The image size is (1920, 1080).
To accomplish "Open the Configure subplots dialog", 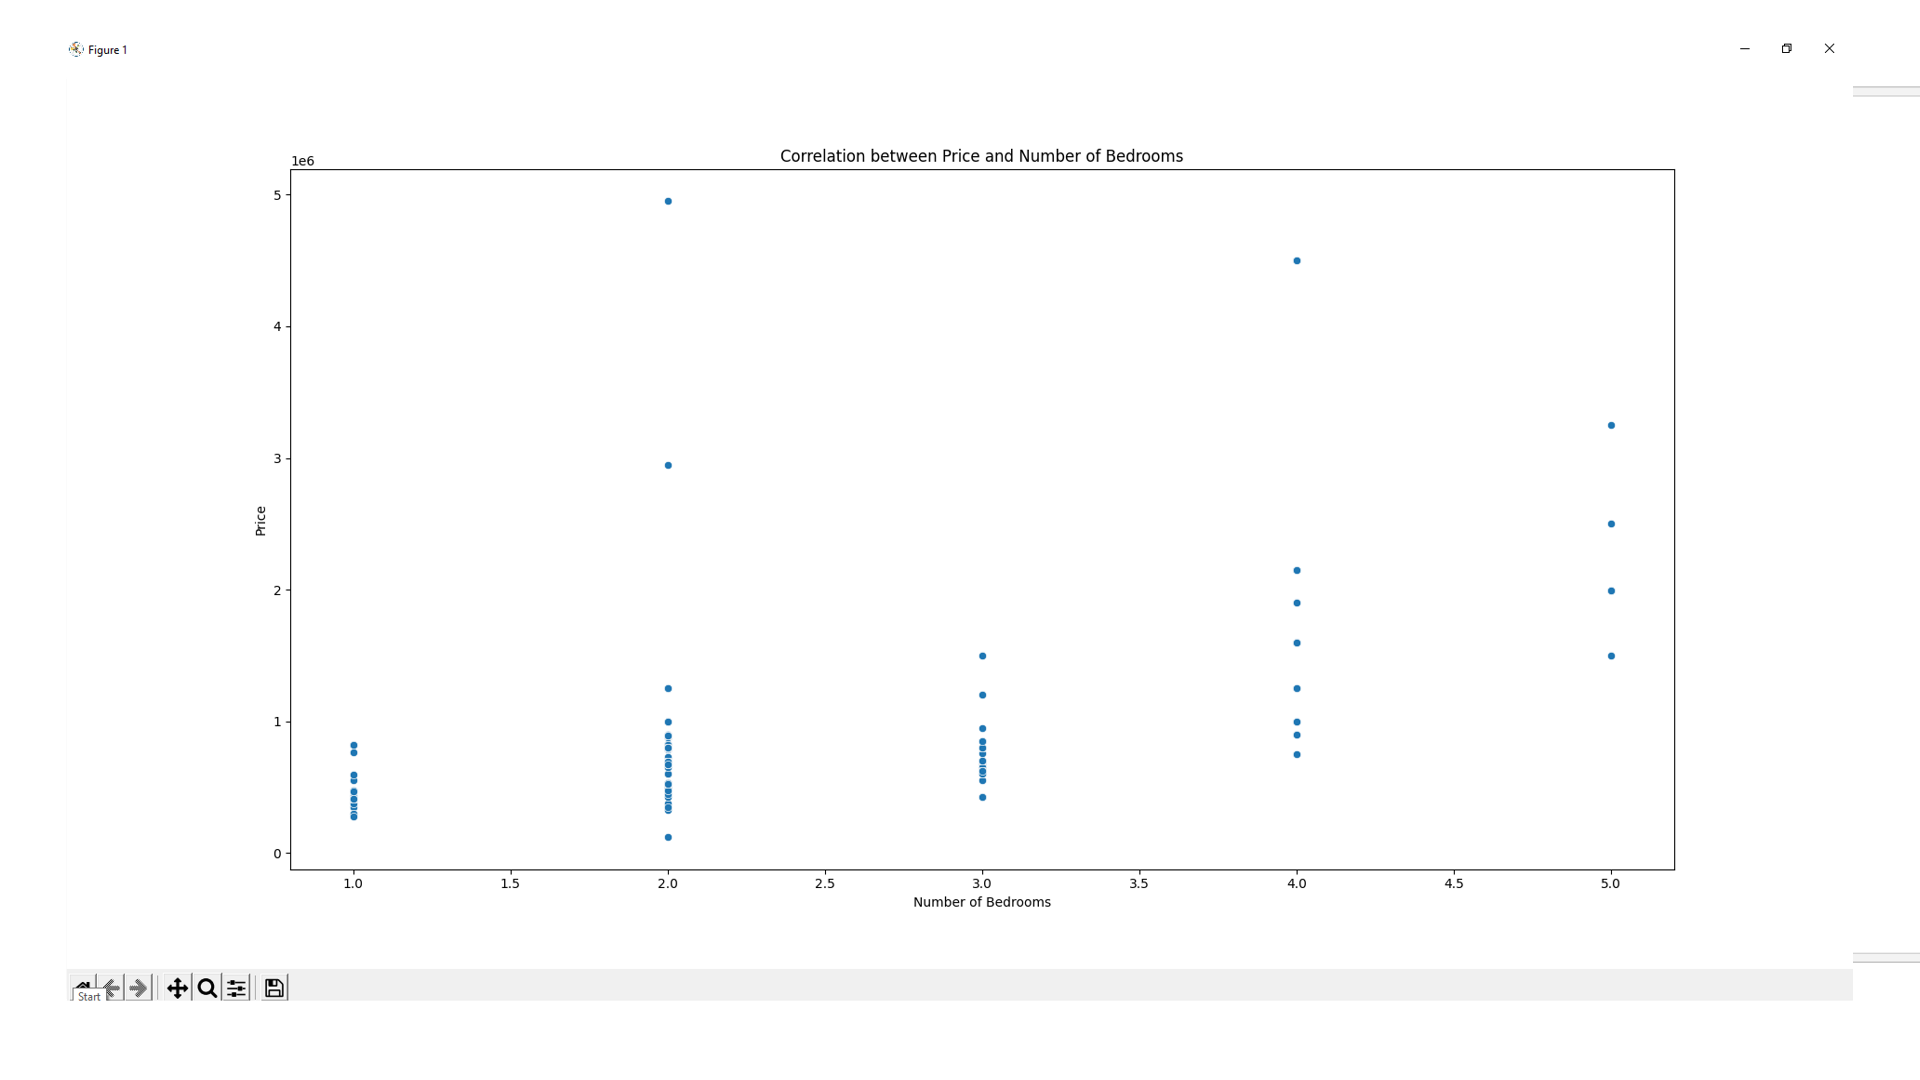I will click(236, 988).
